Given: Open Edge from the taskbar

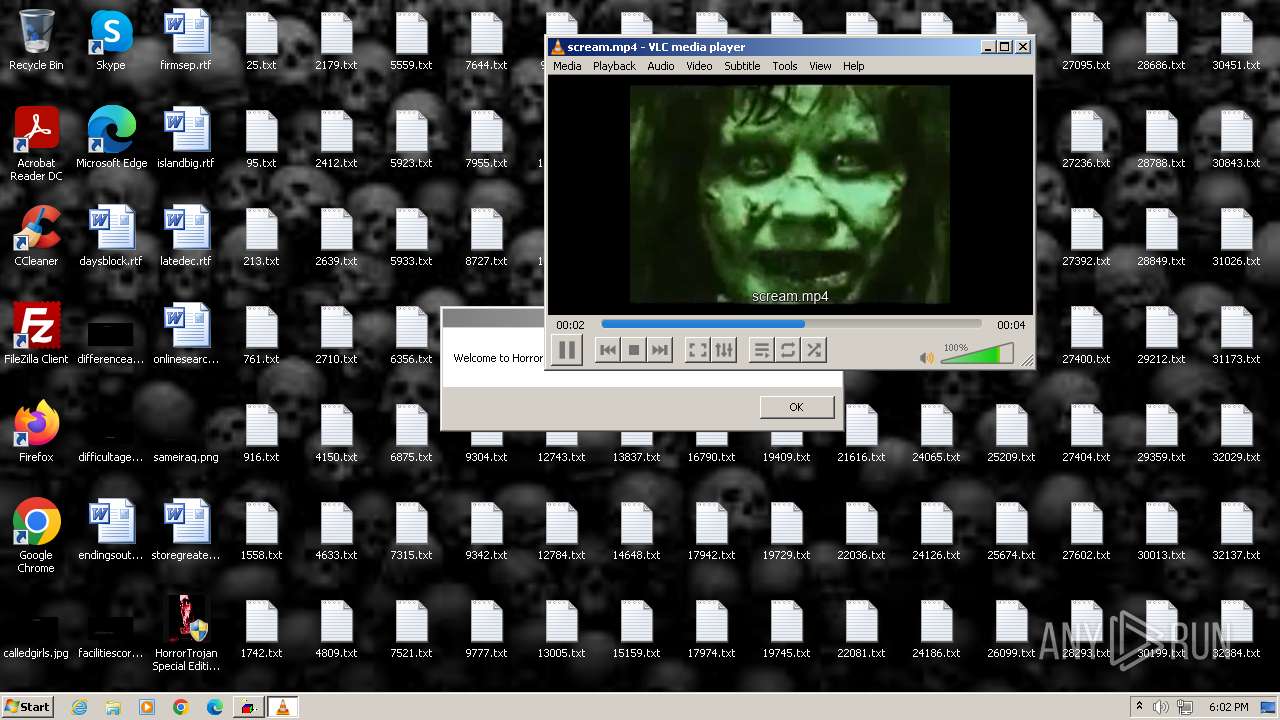Looking at the screenshot, I should pyautogui.click(x=215, y=707).
